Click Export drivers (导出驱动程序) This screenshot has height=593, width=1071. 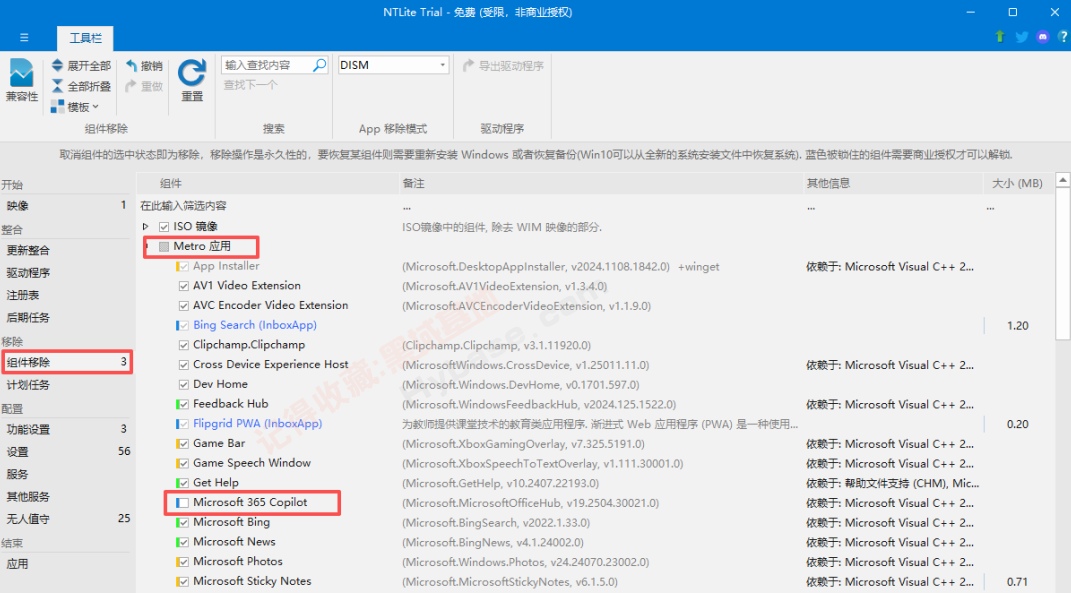503,66
